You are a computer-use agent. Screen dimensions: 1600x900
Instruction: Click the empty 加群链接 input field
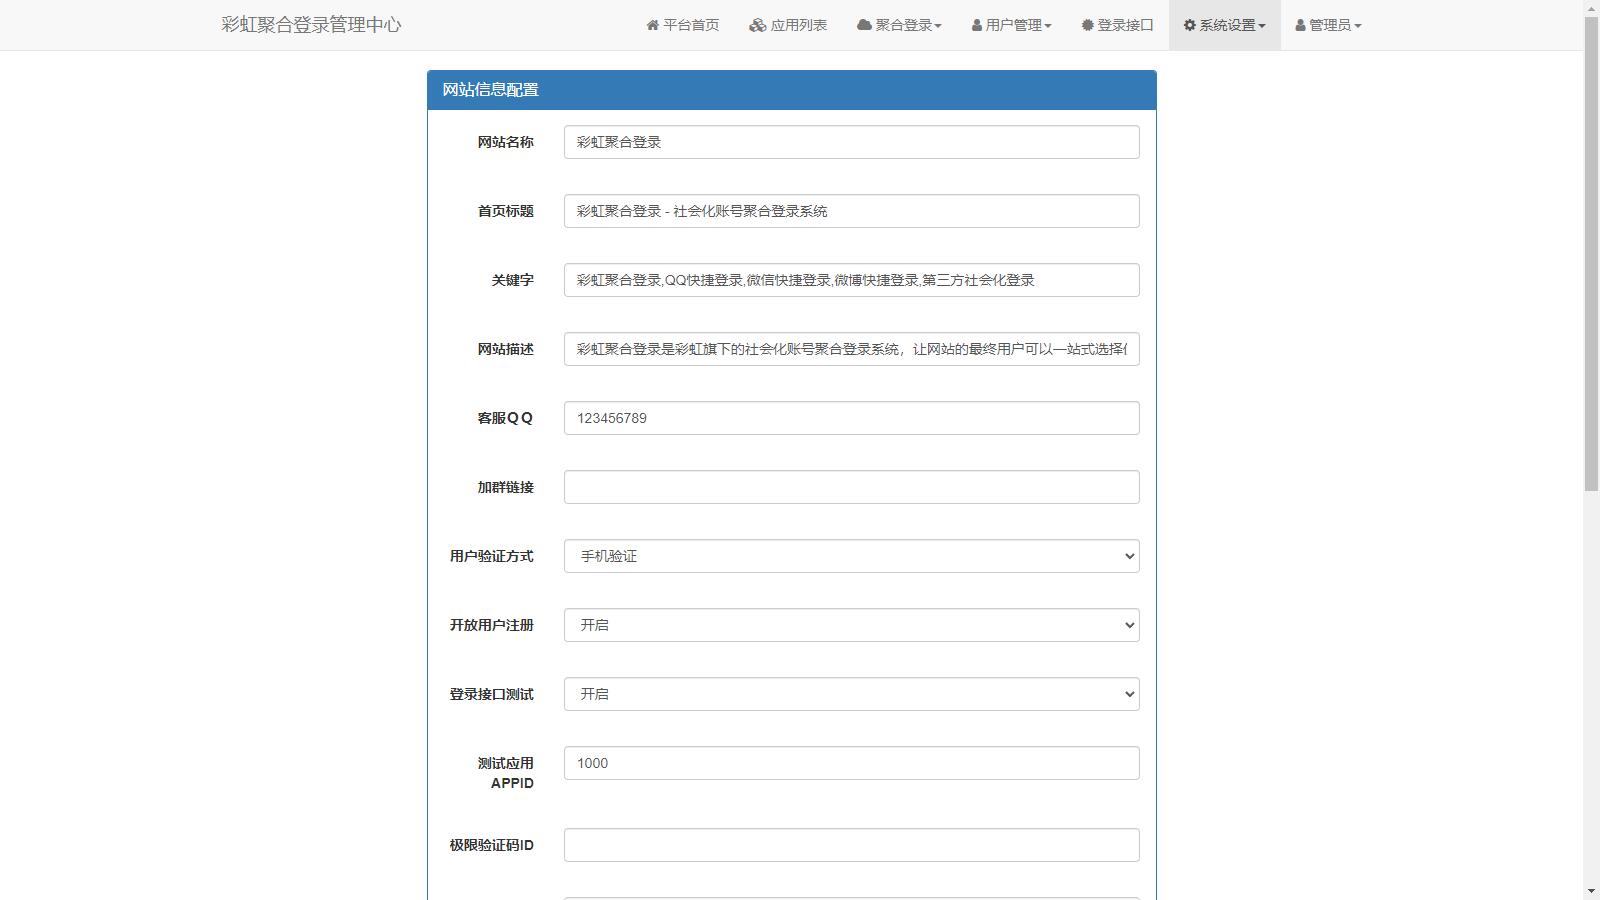coord(851,487)
